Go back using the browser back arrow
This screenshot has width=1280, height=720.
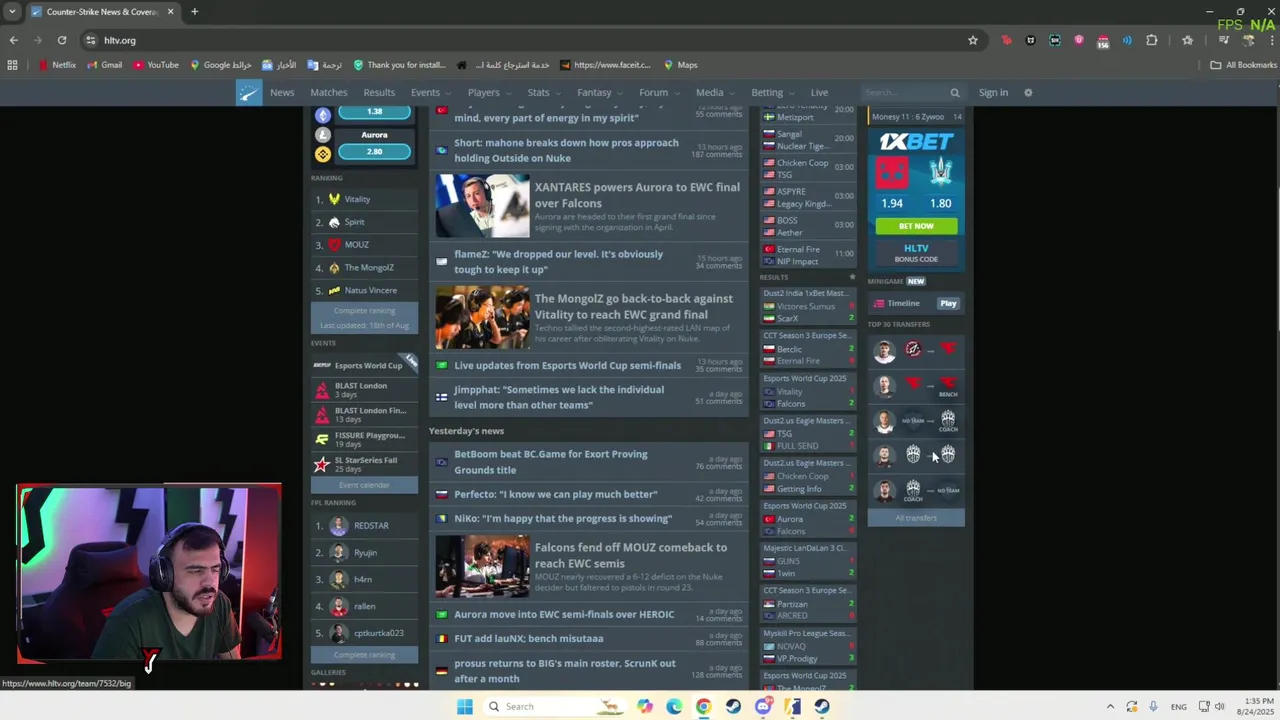point(14,40)
